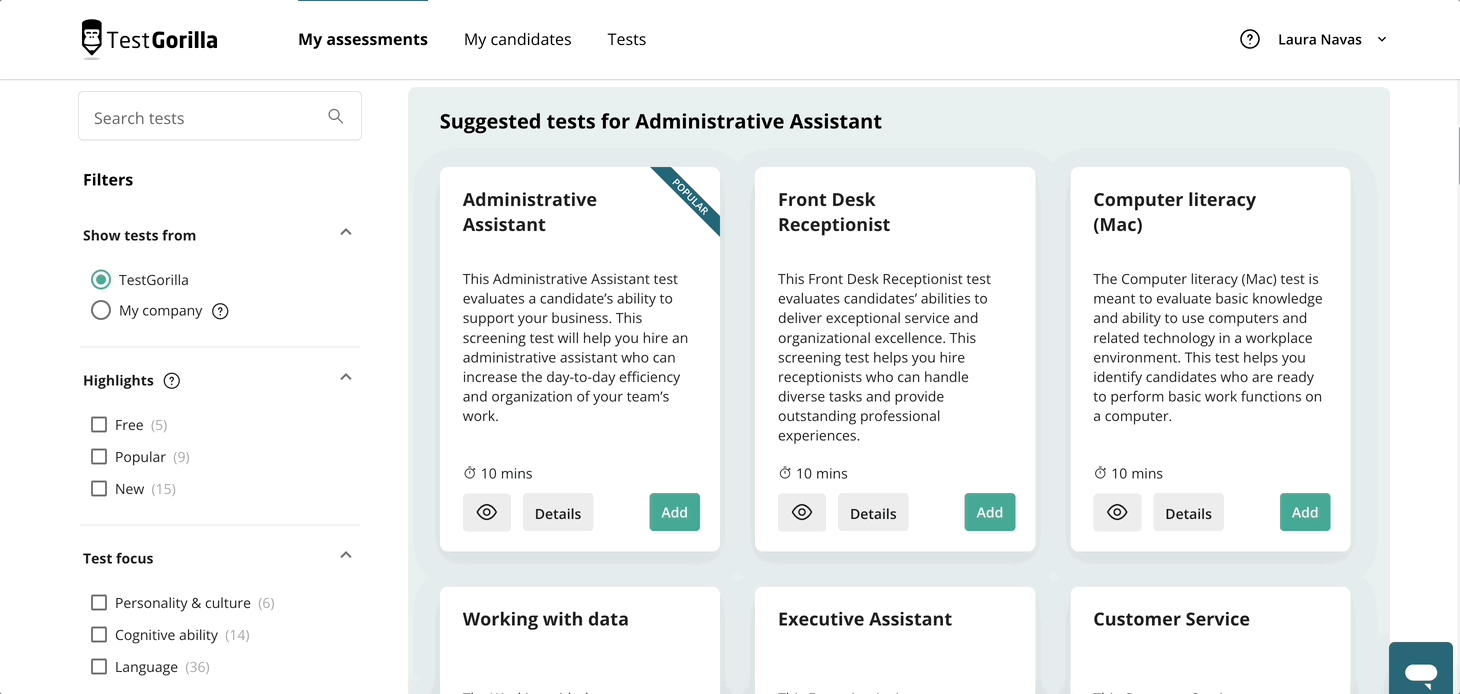Switch to the Tests tab
The width and height of the screenshot is (1460, 694).
[627, 39]
